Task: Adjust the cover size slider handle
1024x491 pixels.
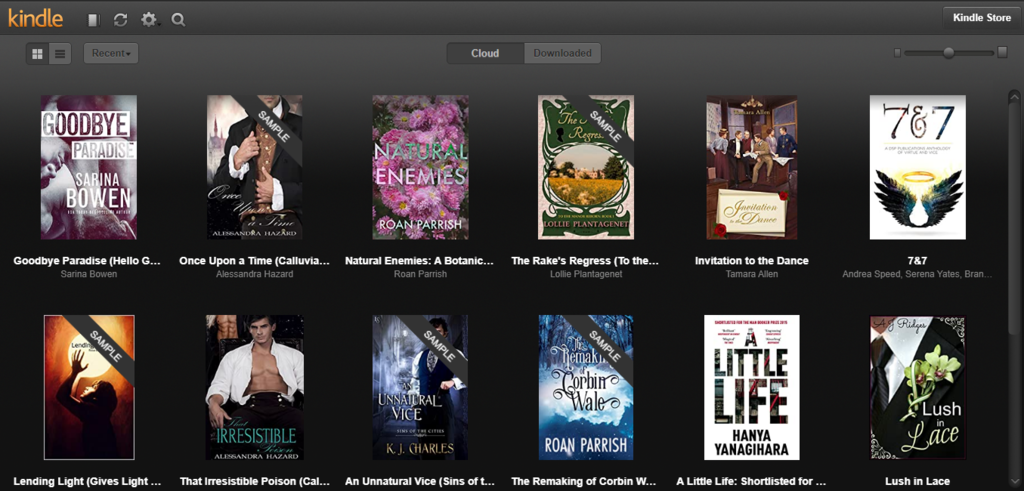Action: point(949,53)
